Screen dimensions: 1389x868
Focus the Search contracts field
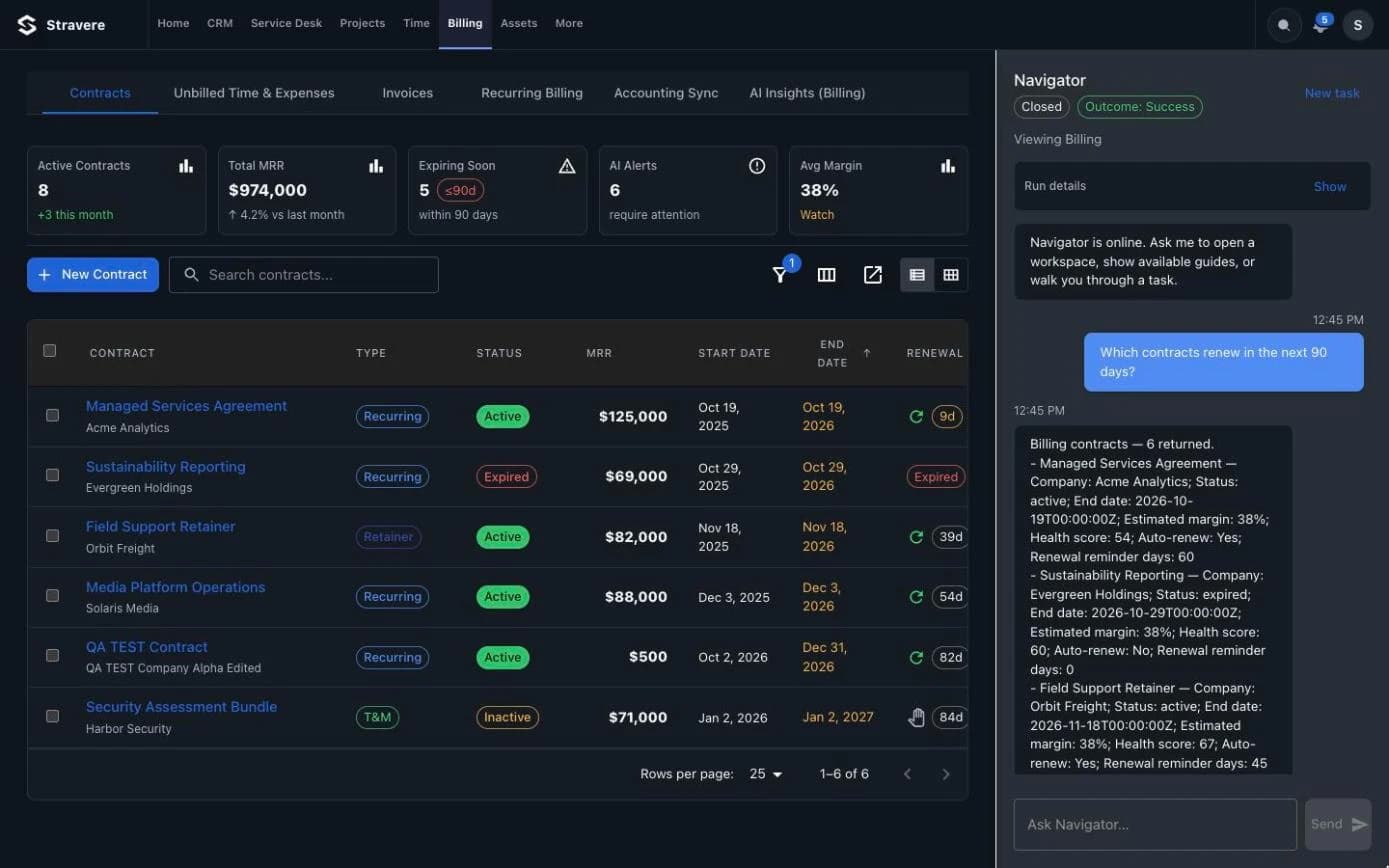click(x=304, y=275)
